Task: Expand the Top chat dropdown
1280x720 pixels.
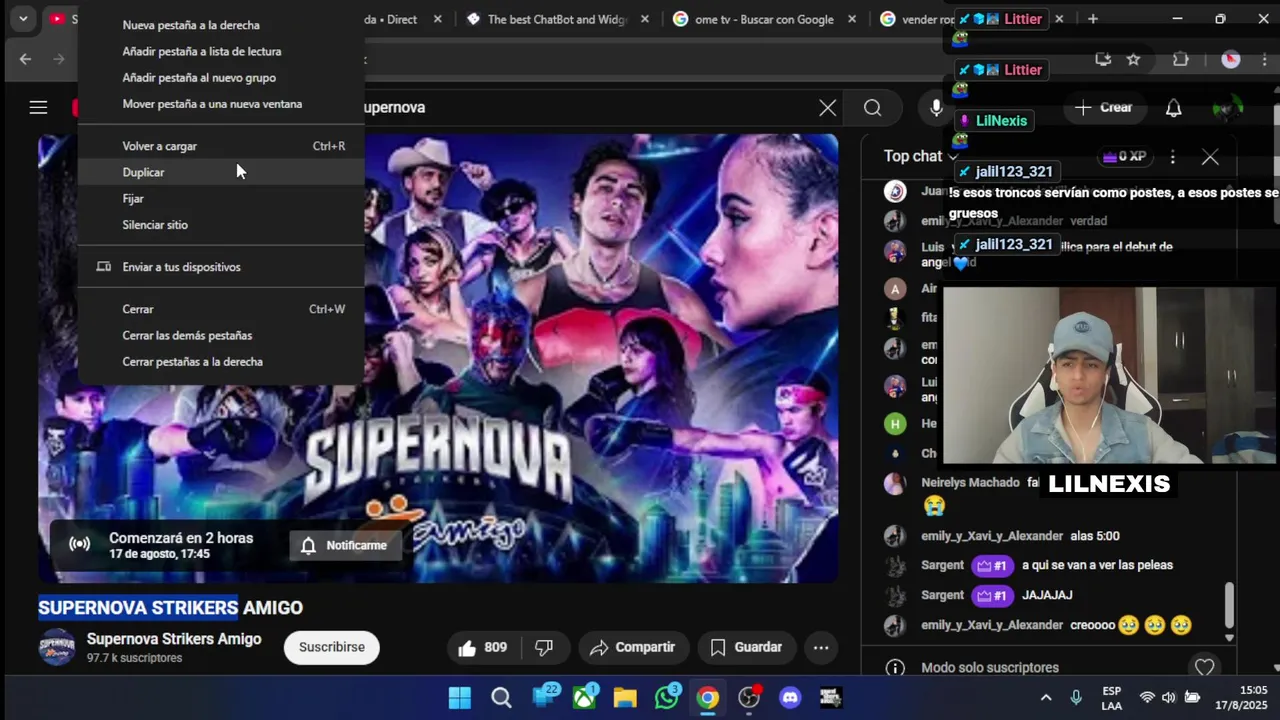Action: click(921, 156)
